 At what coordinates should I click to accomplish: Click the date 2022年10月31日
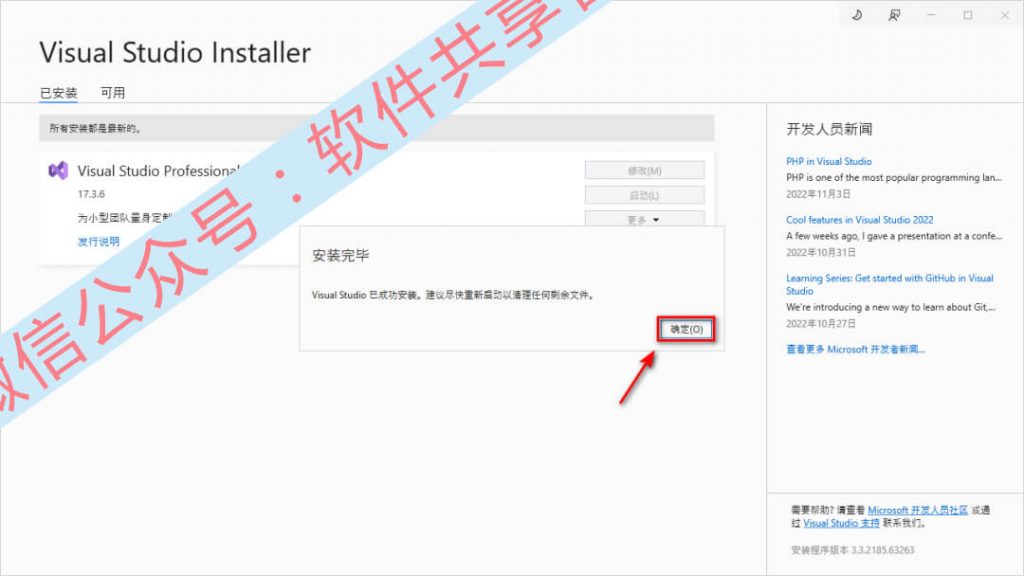coord(821,252)
